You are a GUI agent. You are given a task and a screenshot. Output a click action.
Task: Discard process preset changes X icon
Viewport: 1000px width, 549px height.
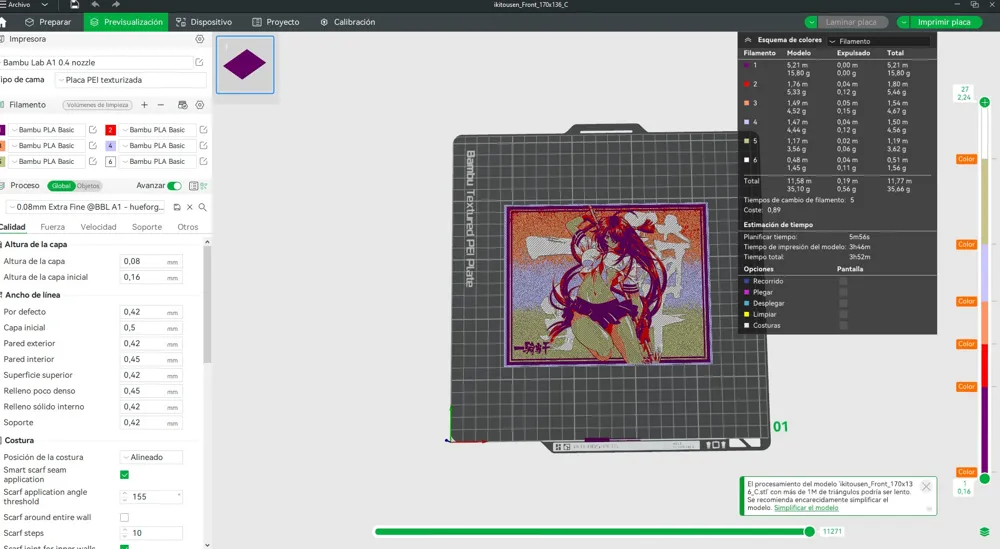click(189, 207)
